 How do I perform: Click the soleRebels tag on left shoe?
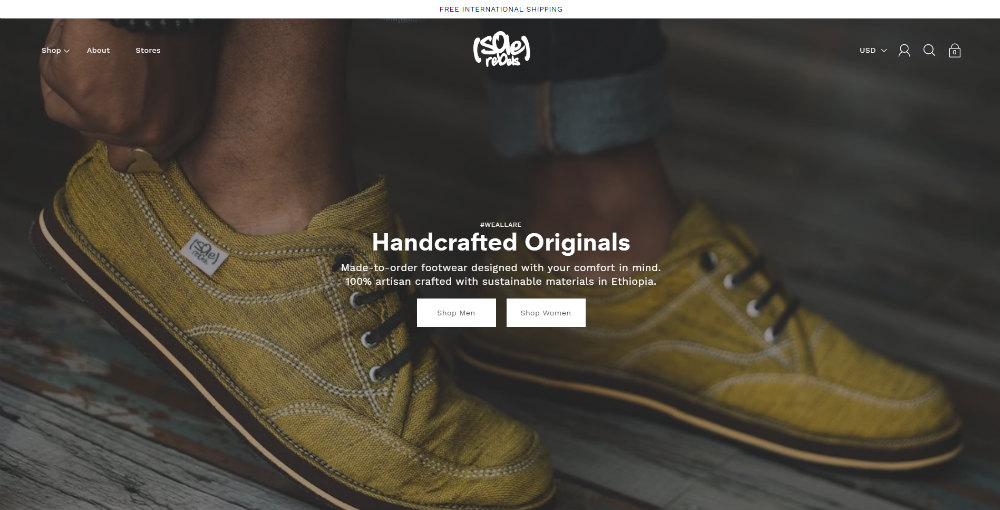pyautogui.click(x=203, y=253)
